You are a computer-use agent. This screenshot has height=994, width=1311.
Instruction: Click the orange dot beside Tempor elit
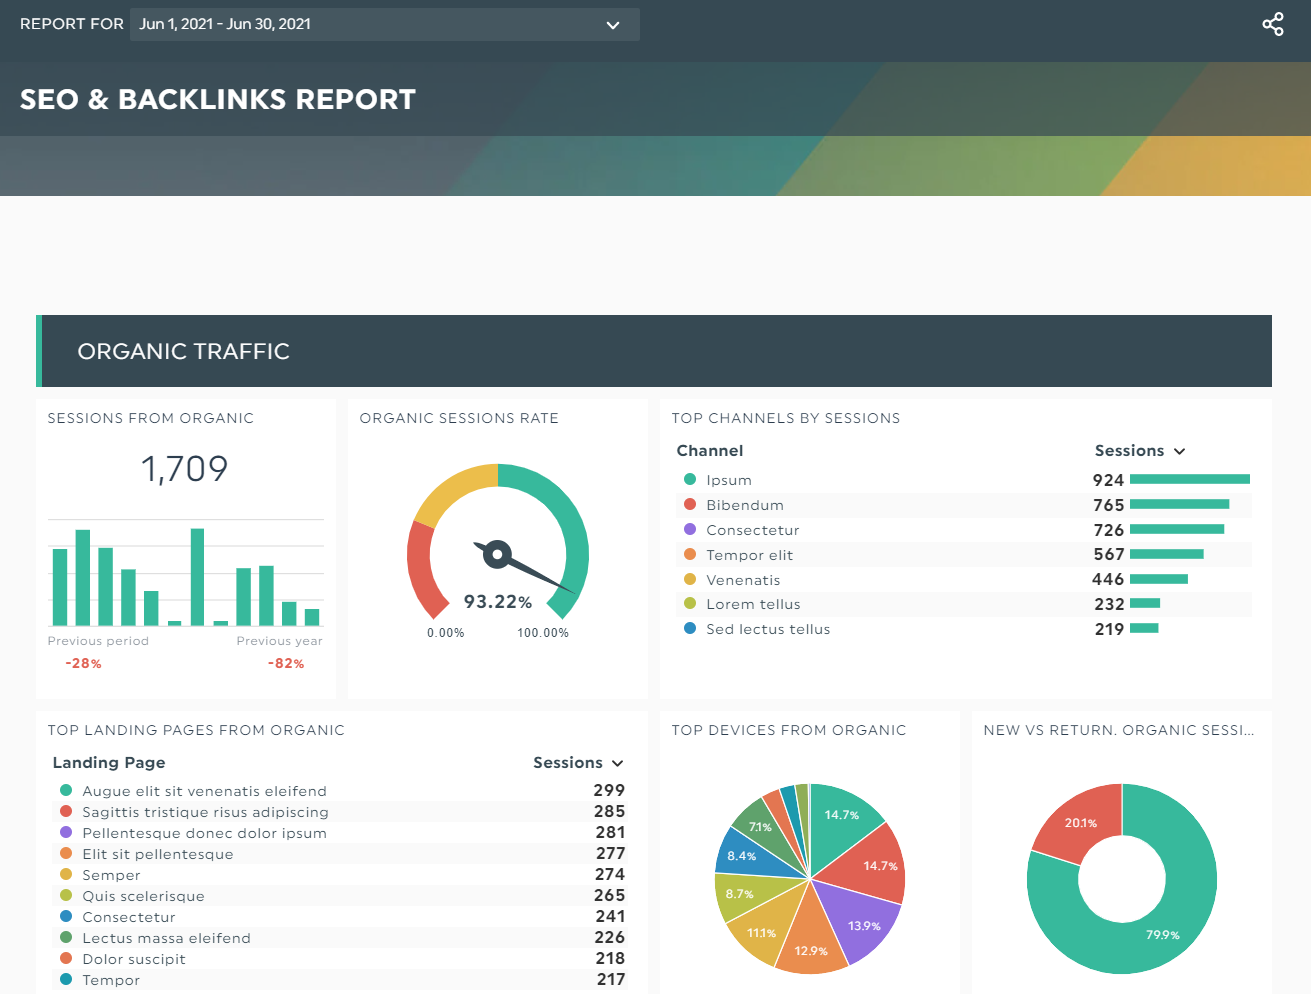pos(690,555)
